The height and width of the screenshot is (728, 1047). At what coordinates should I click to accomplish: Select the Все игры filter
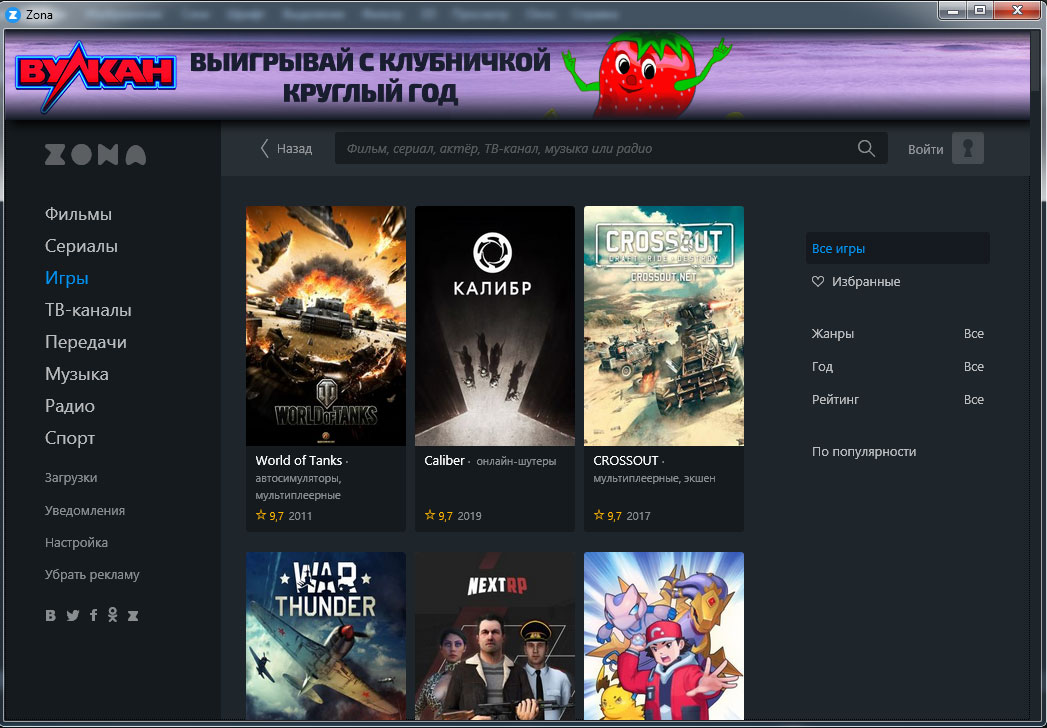[x=897, y=248]
